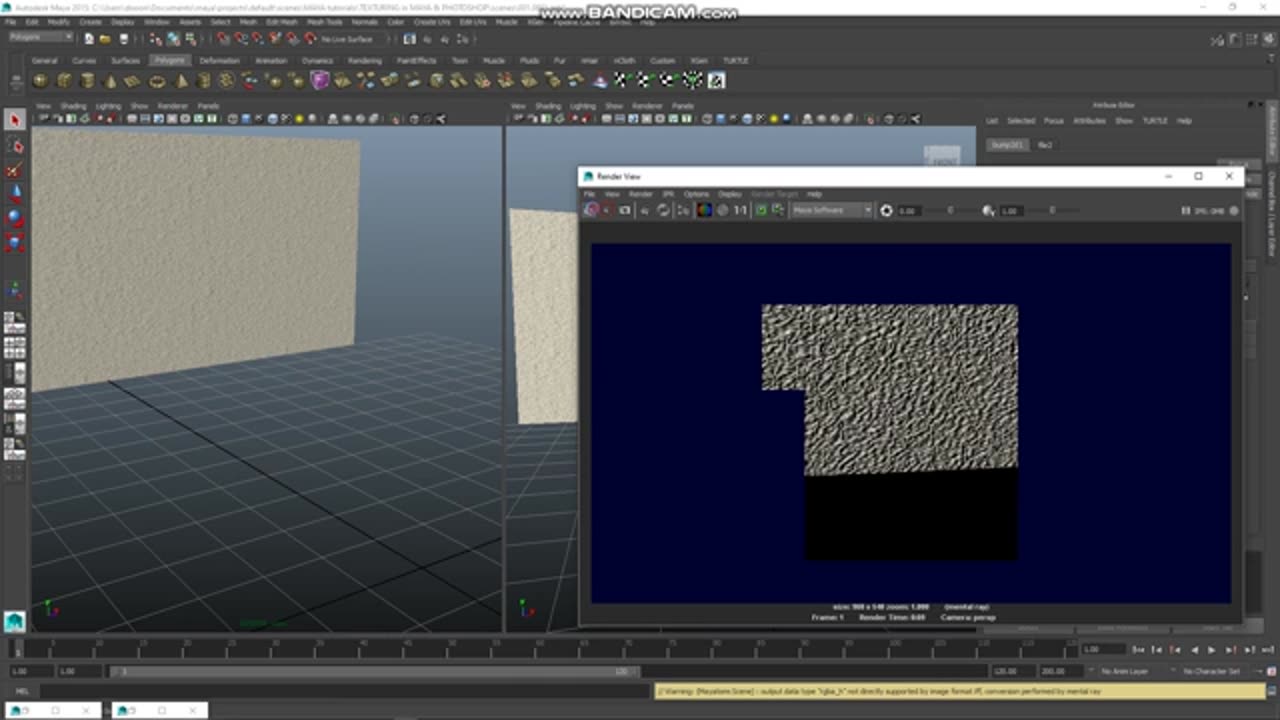
Task: Click the play forward button on timeline
Action: point(1212,650)
